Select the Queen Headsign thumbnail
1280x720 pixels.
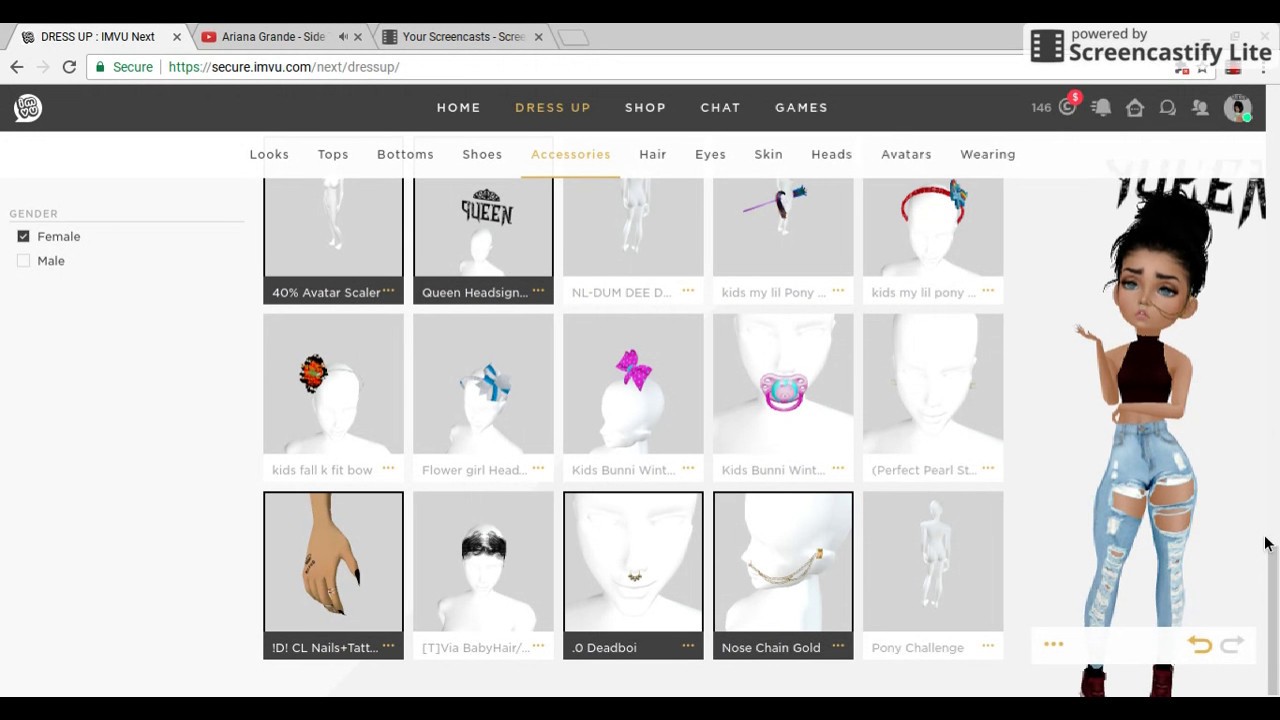(x=483, y=227)
